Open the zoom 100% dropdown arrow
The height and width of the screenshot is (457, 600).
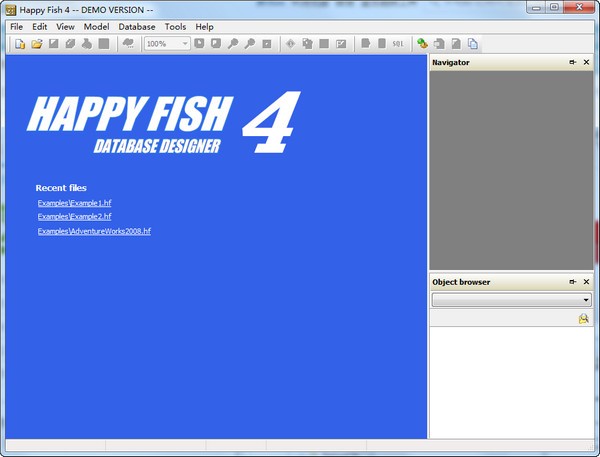pos(185,44)
